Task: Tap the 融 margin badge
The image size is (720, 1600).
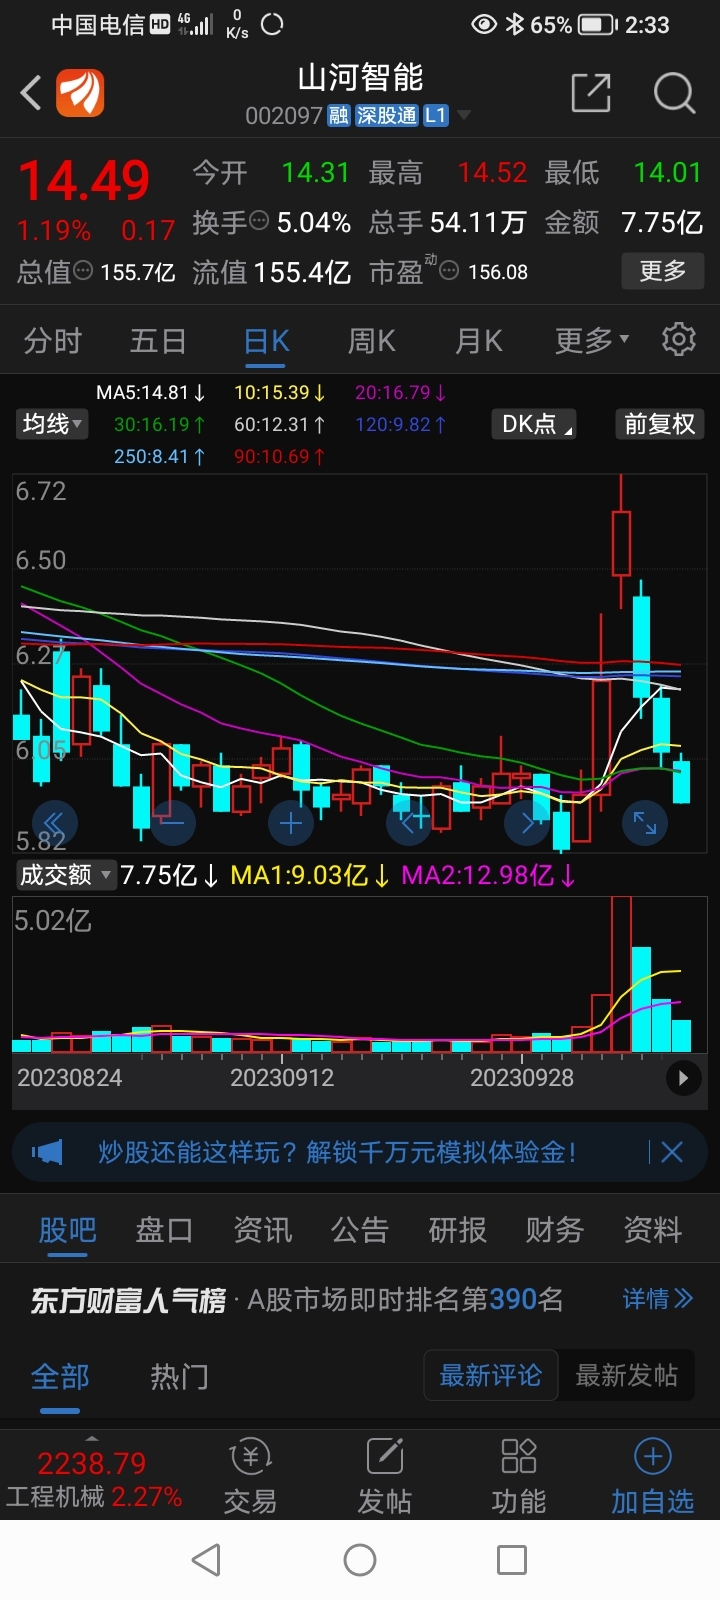Action: click(338, 116)
